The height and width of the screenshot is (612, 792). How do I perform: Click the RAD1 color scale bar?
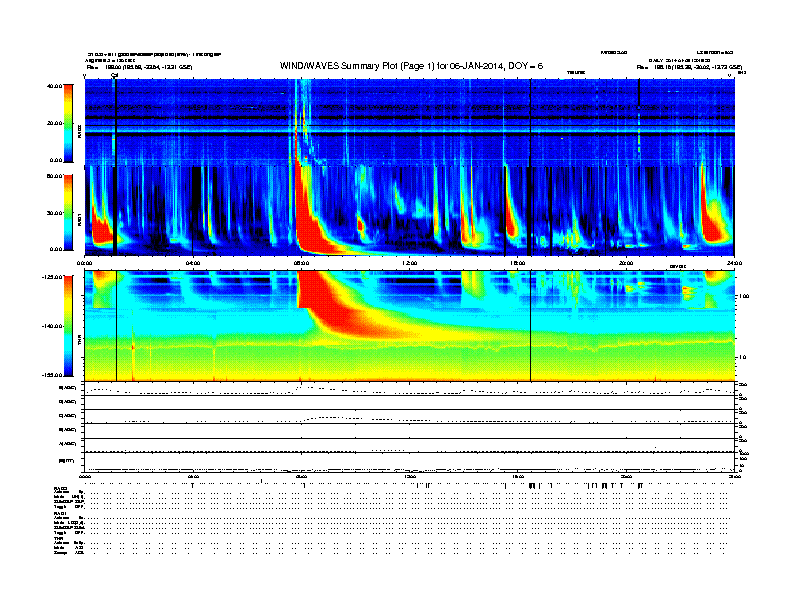point(68,213)
